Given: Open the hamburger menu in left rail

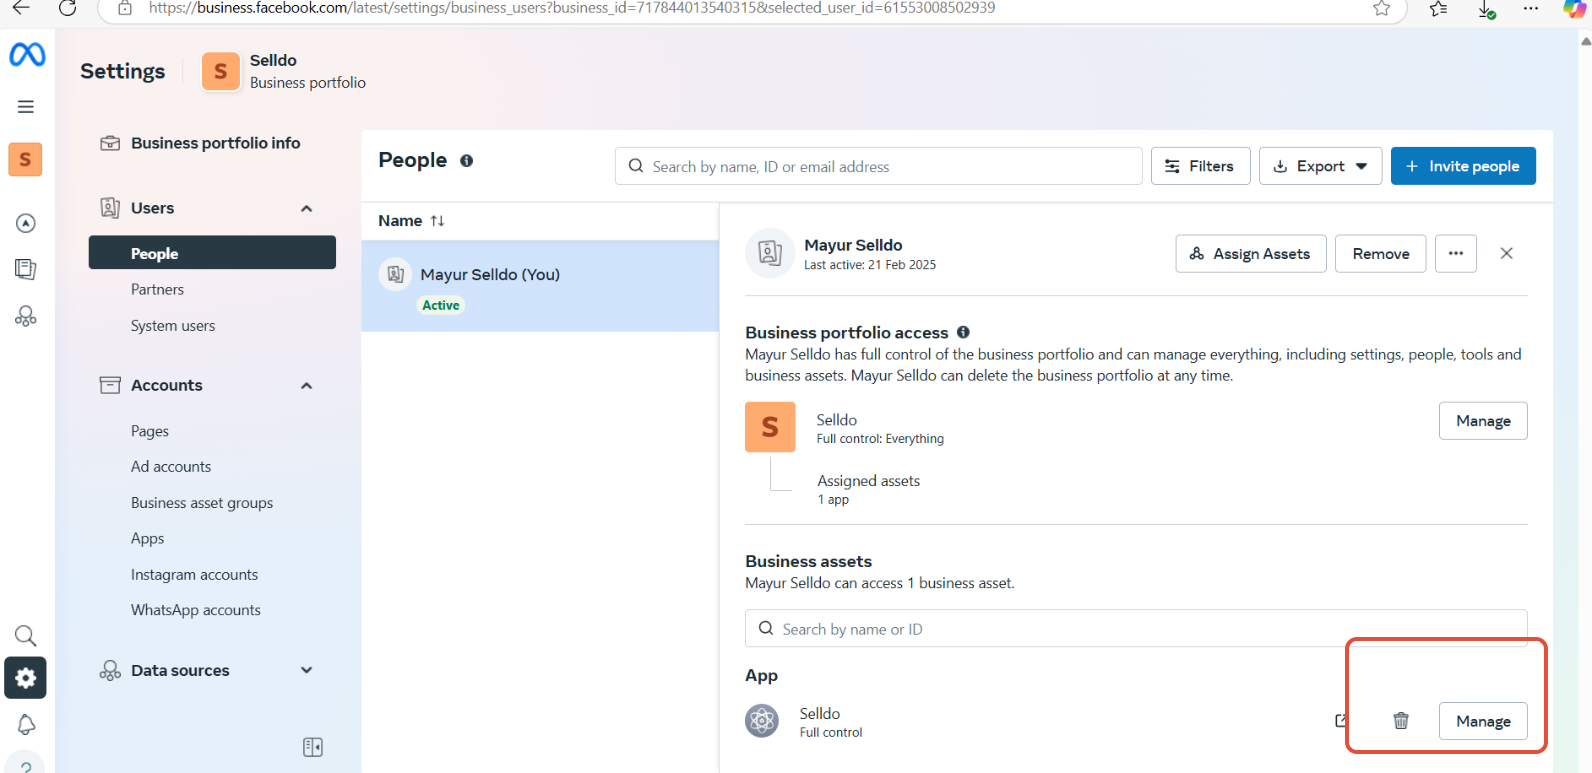Looking at the screenshot, I should pos(26,107).
